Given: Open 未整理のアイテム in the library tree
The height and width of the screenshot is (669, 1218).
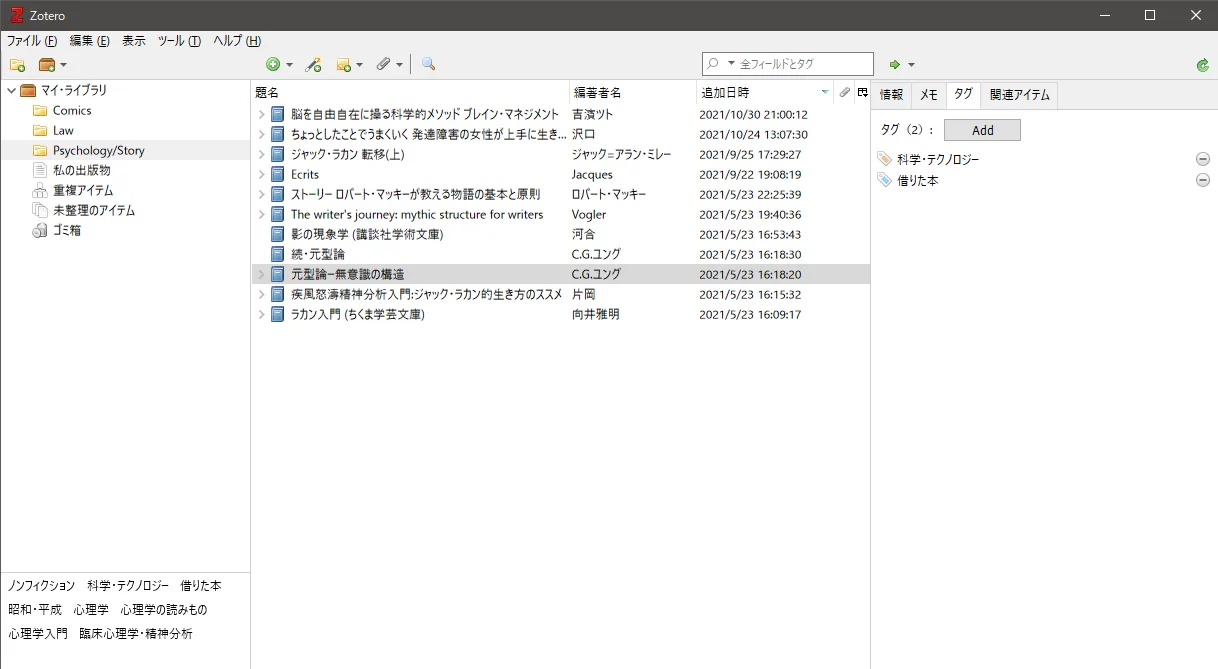Looking at the screenshot, I should pos(93,210).
